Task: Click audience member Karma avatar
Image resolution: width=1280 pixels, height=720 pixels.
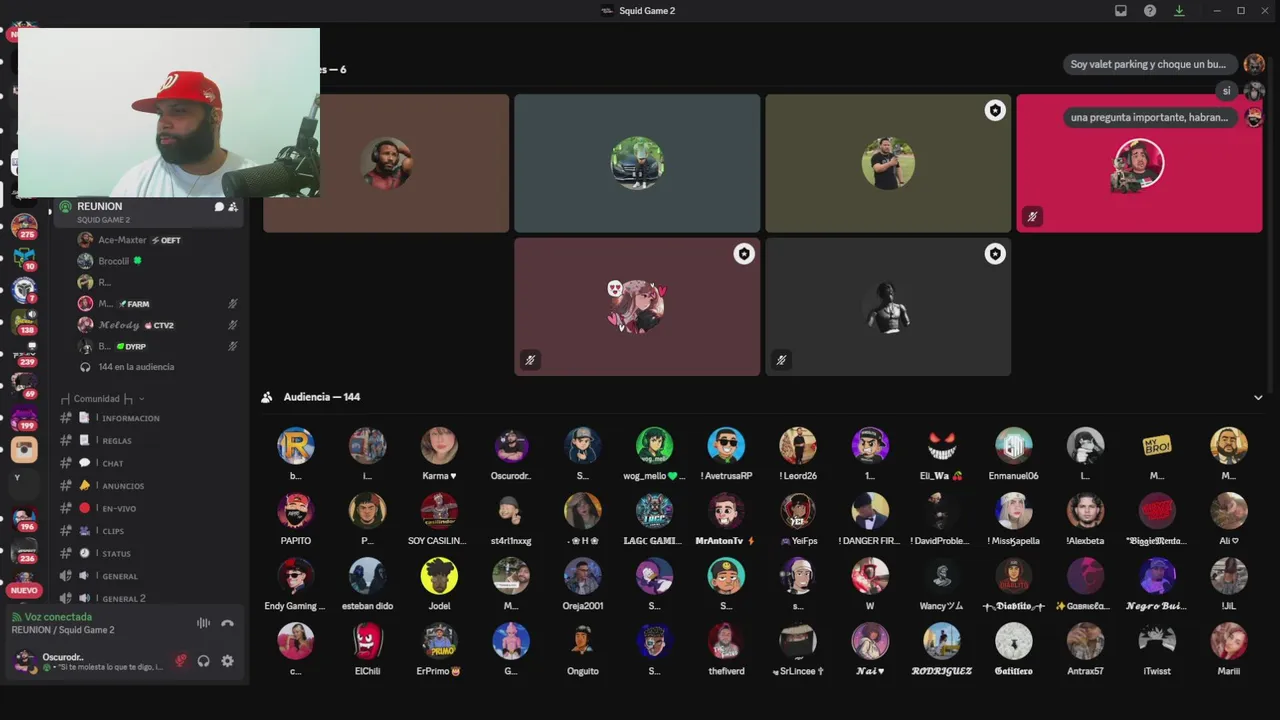Action: click(439, 446)
